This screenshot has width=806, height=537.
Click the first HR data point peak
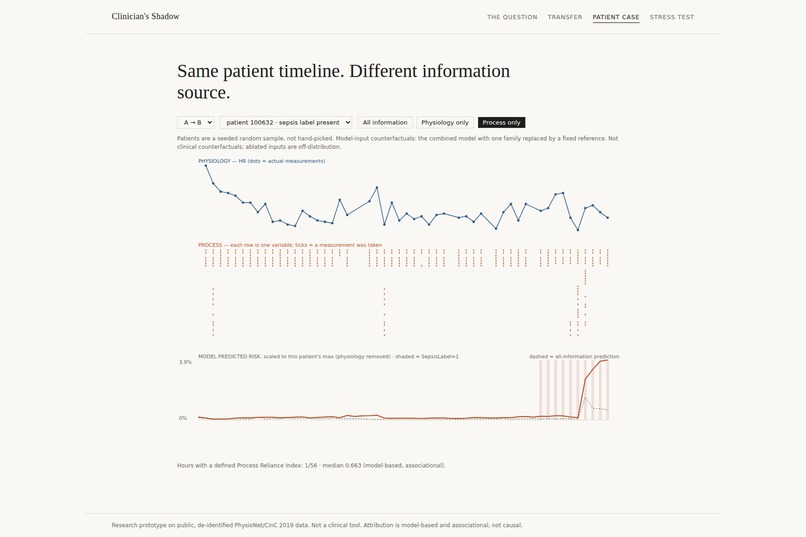(x=206, y=165)
